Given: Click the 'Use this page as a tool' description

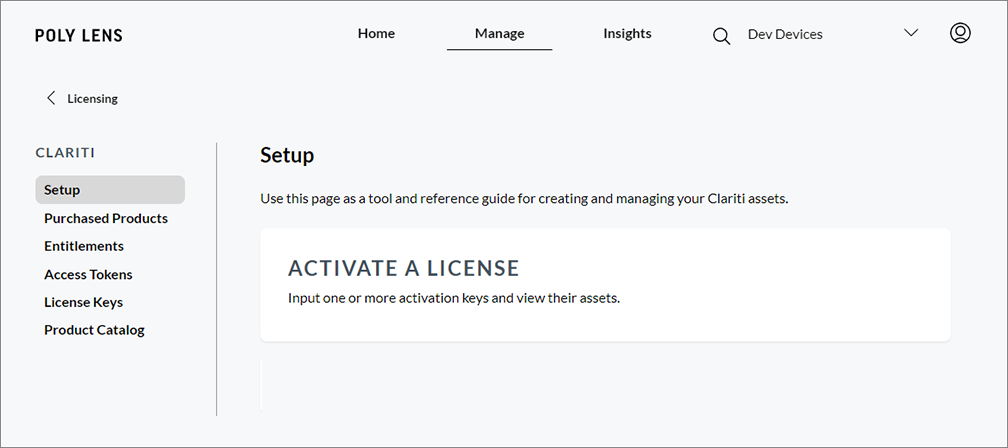Looking at the screenshot, I should click(x=524, y=199).
